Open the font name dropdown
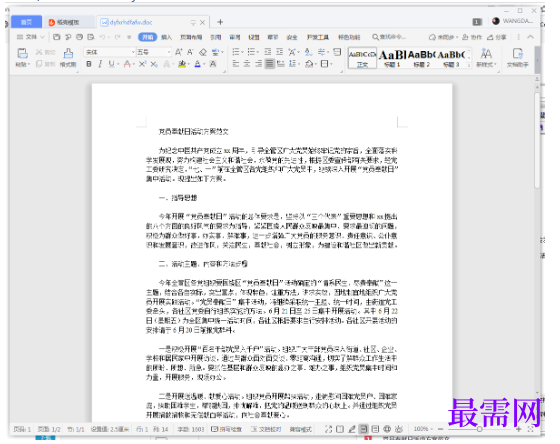 [110, 52]
